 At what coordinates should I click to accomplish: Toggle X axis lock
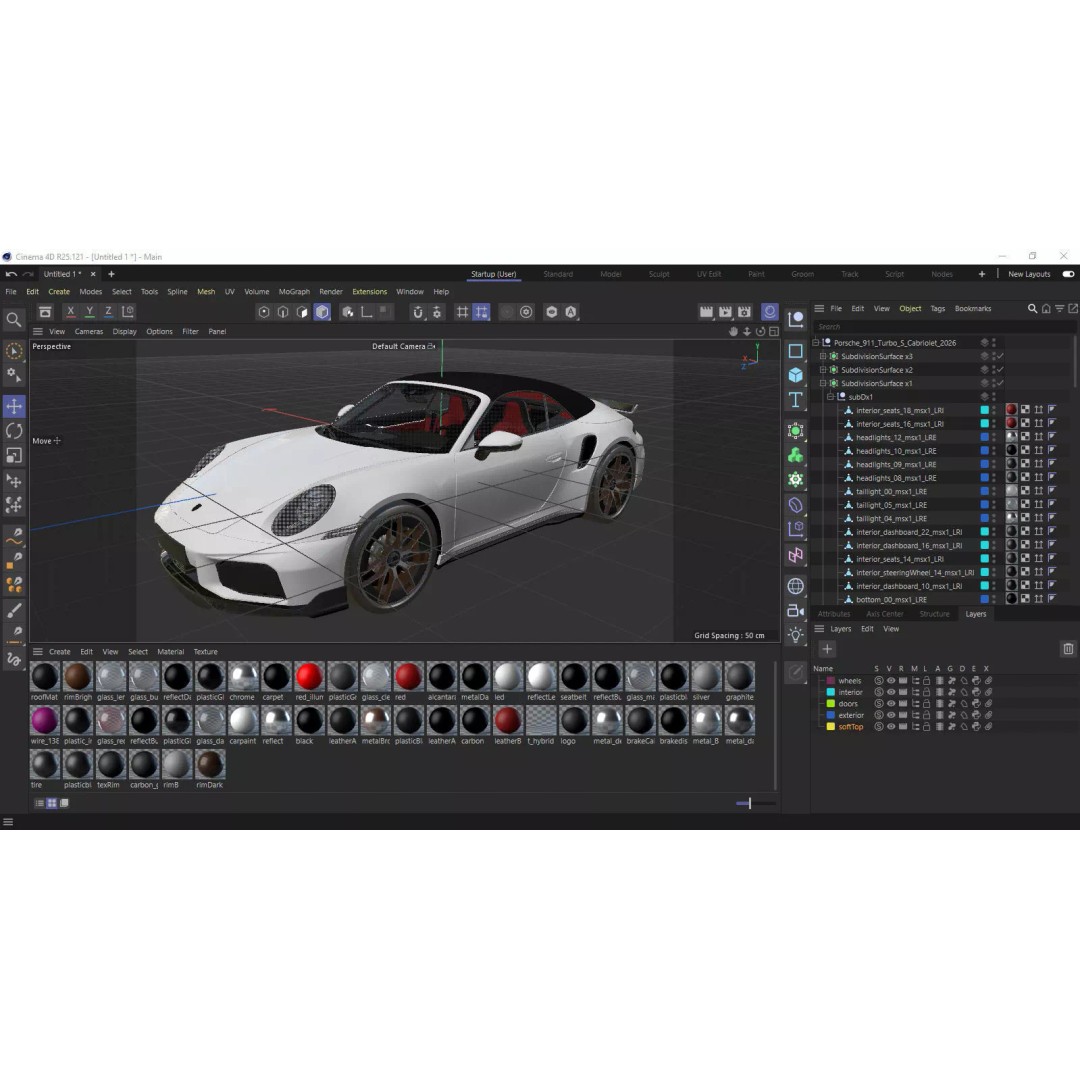(x=70, y=312)
